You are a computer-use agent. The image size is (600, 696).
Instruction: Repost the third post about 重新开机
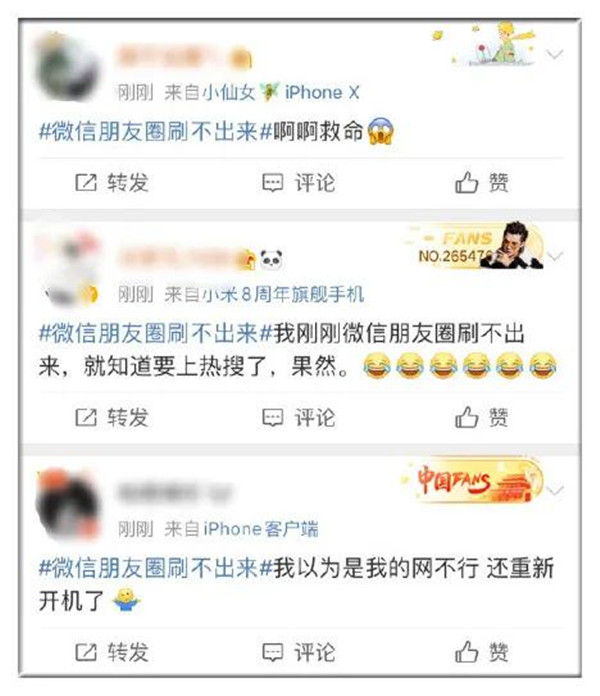click(112, 652)
